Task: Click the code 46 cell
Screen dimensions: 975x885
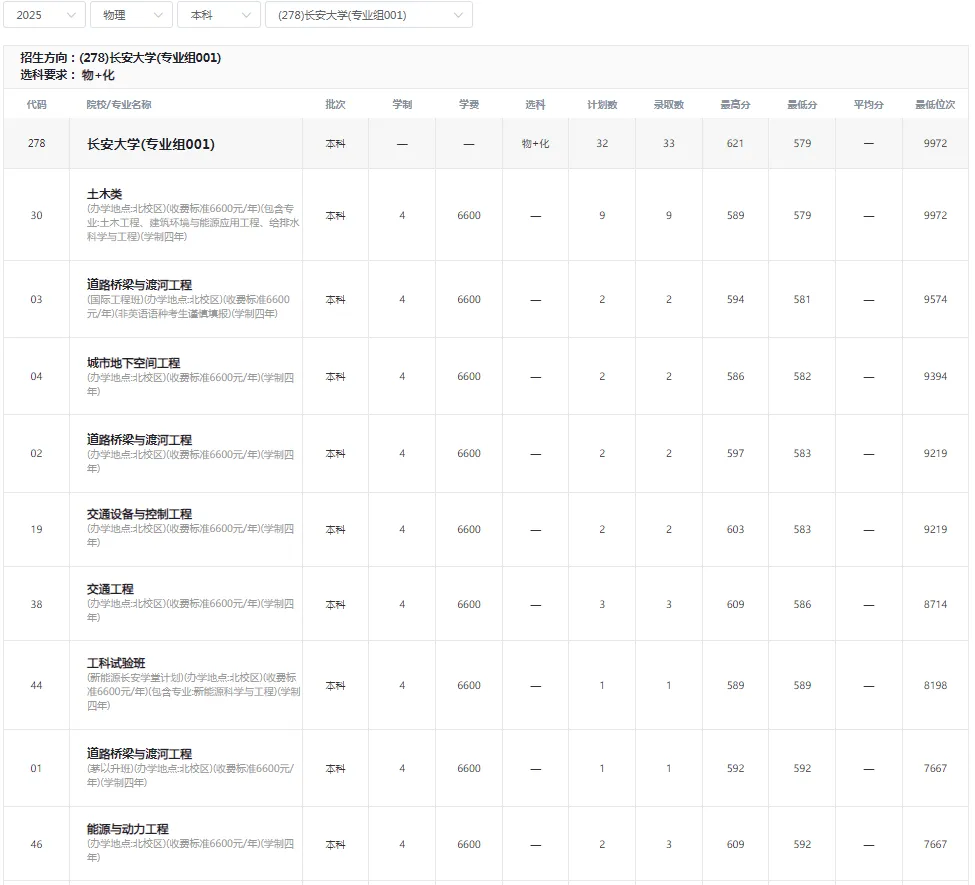Action: pyautogui.click(x=37, y=845)
